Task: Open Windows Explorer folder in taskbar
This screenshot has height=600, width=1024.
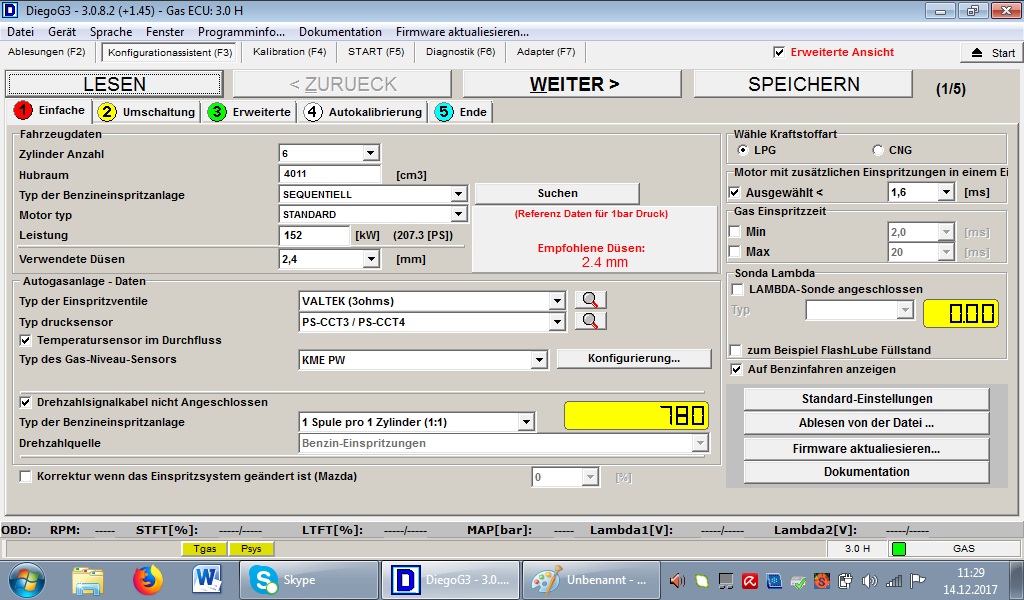Action: (88, 579)
